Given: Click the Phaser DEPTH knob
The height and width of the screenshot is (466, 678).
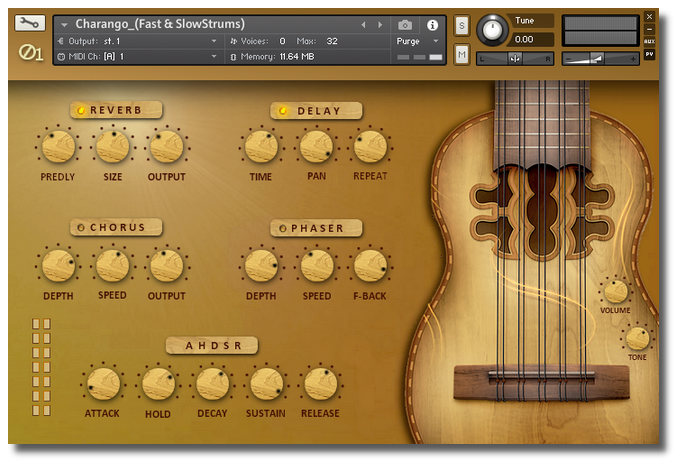Looking at the screenshot, I should point(261,265).
